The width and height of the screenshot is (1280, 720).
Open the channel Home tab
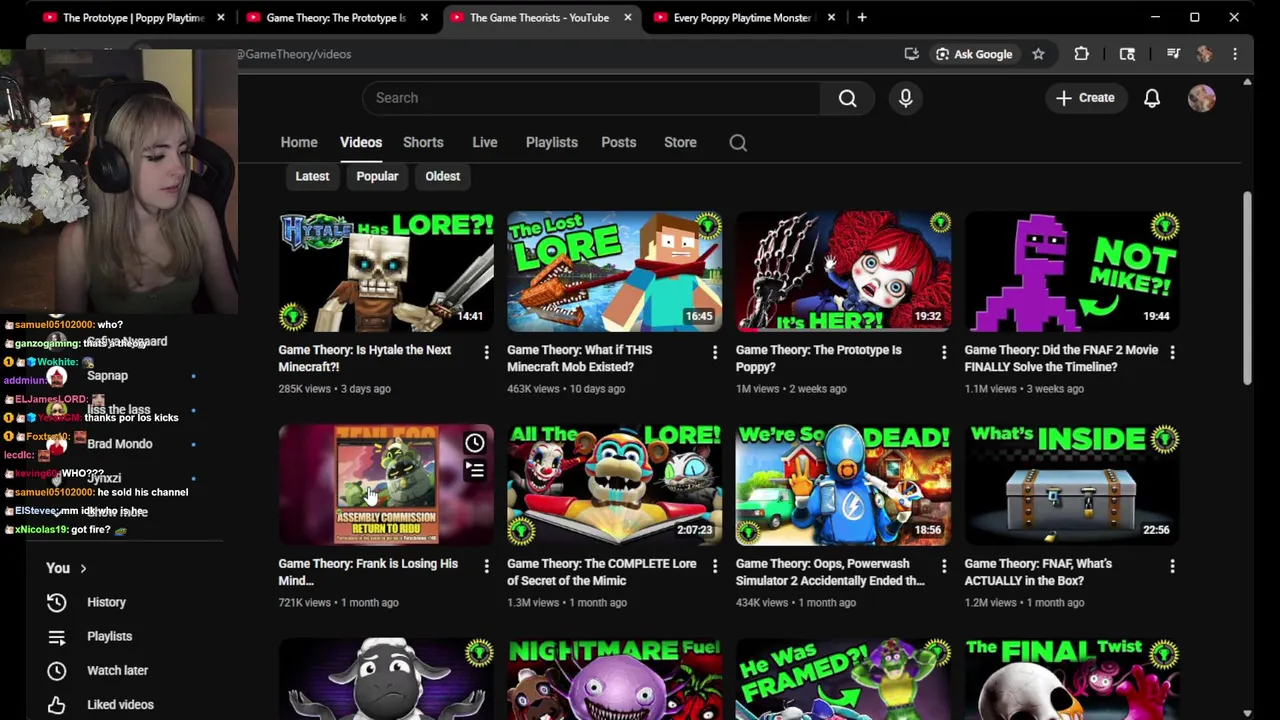(x=299, y=143)
